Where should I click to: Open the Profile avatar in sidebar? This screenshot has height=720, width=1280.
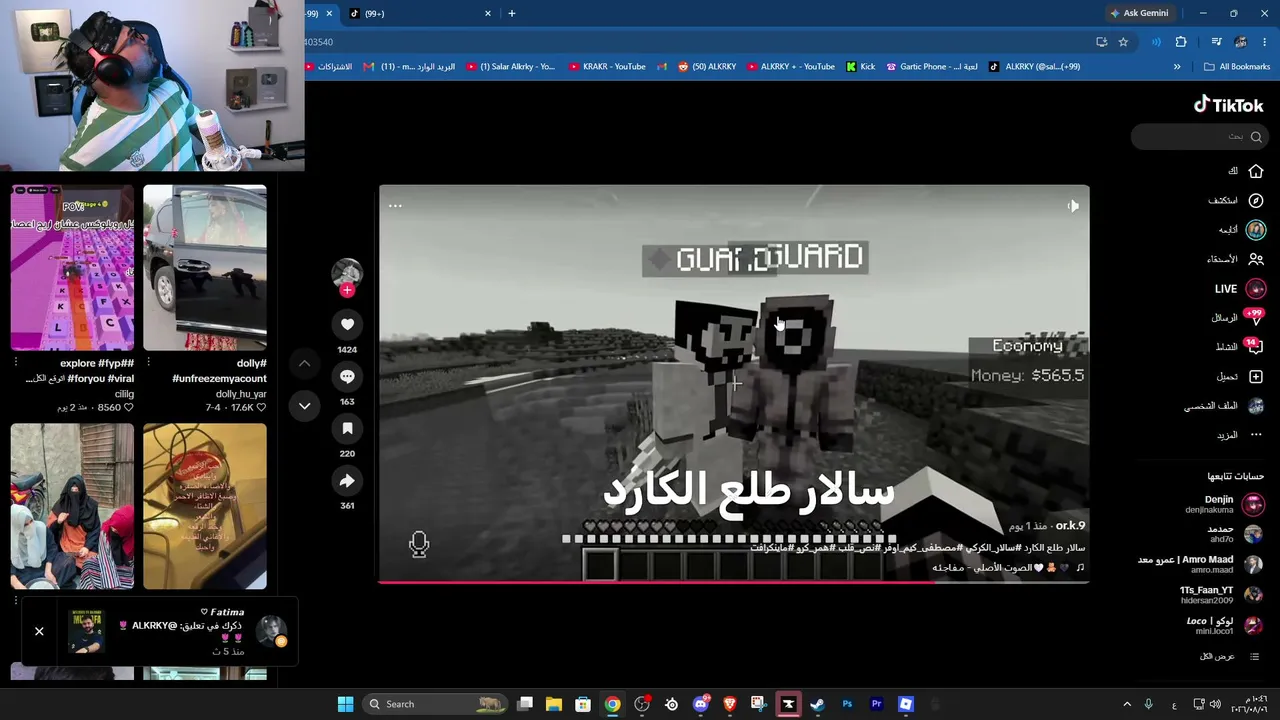(1255, 406)
